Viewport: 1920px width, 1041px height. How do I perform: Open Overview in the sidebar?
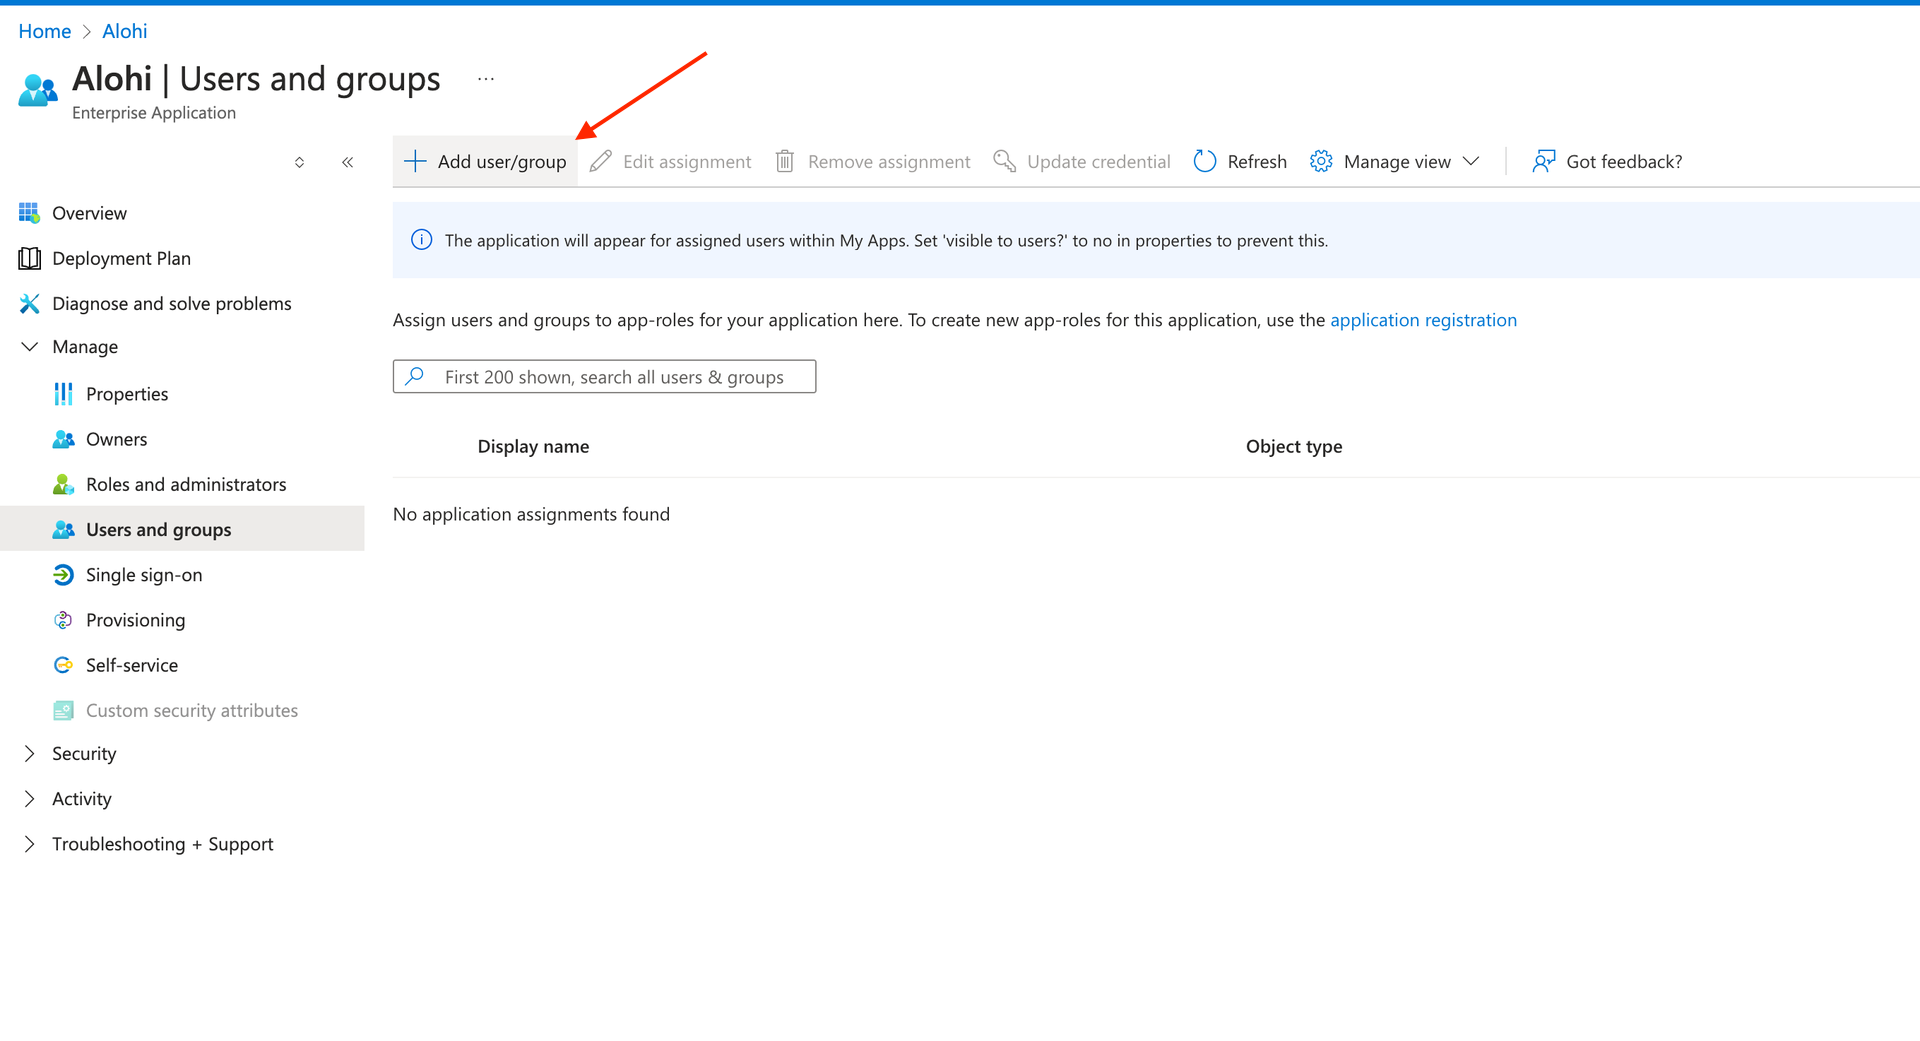point(89,213)
